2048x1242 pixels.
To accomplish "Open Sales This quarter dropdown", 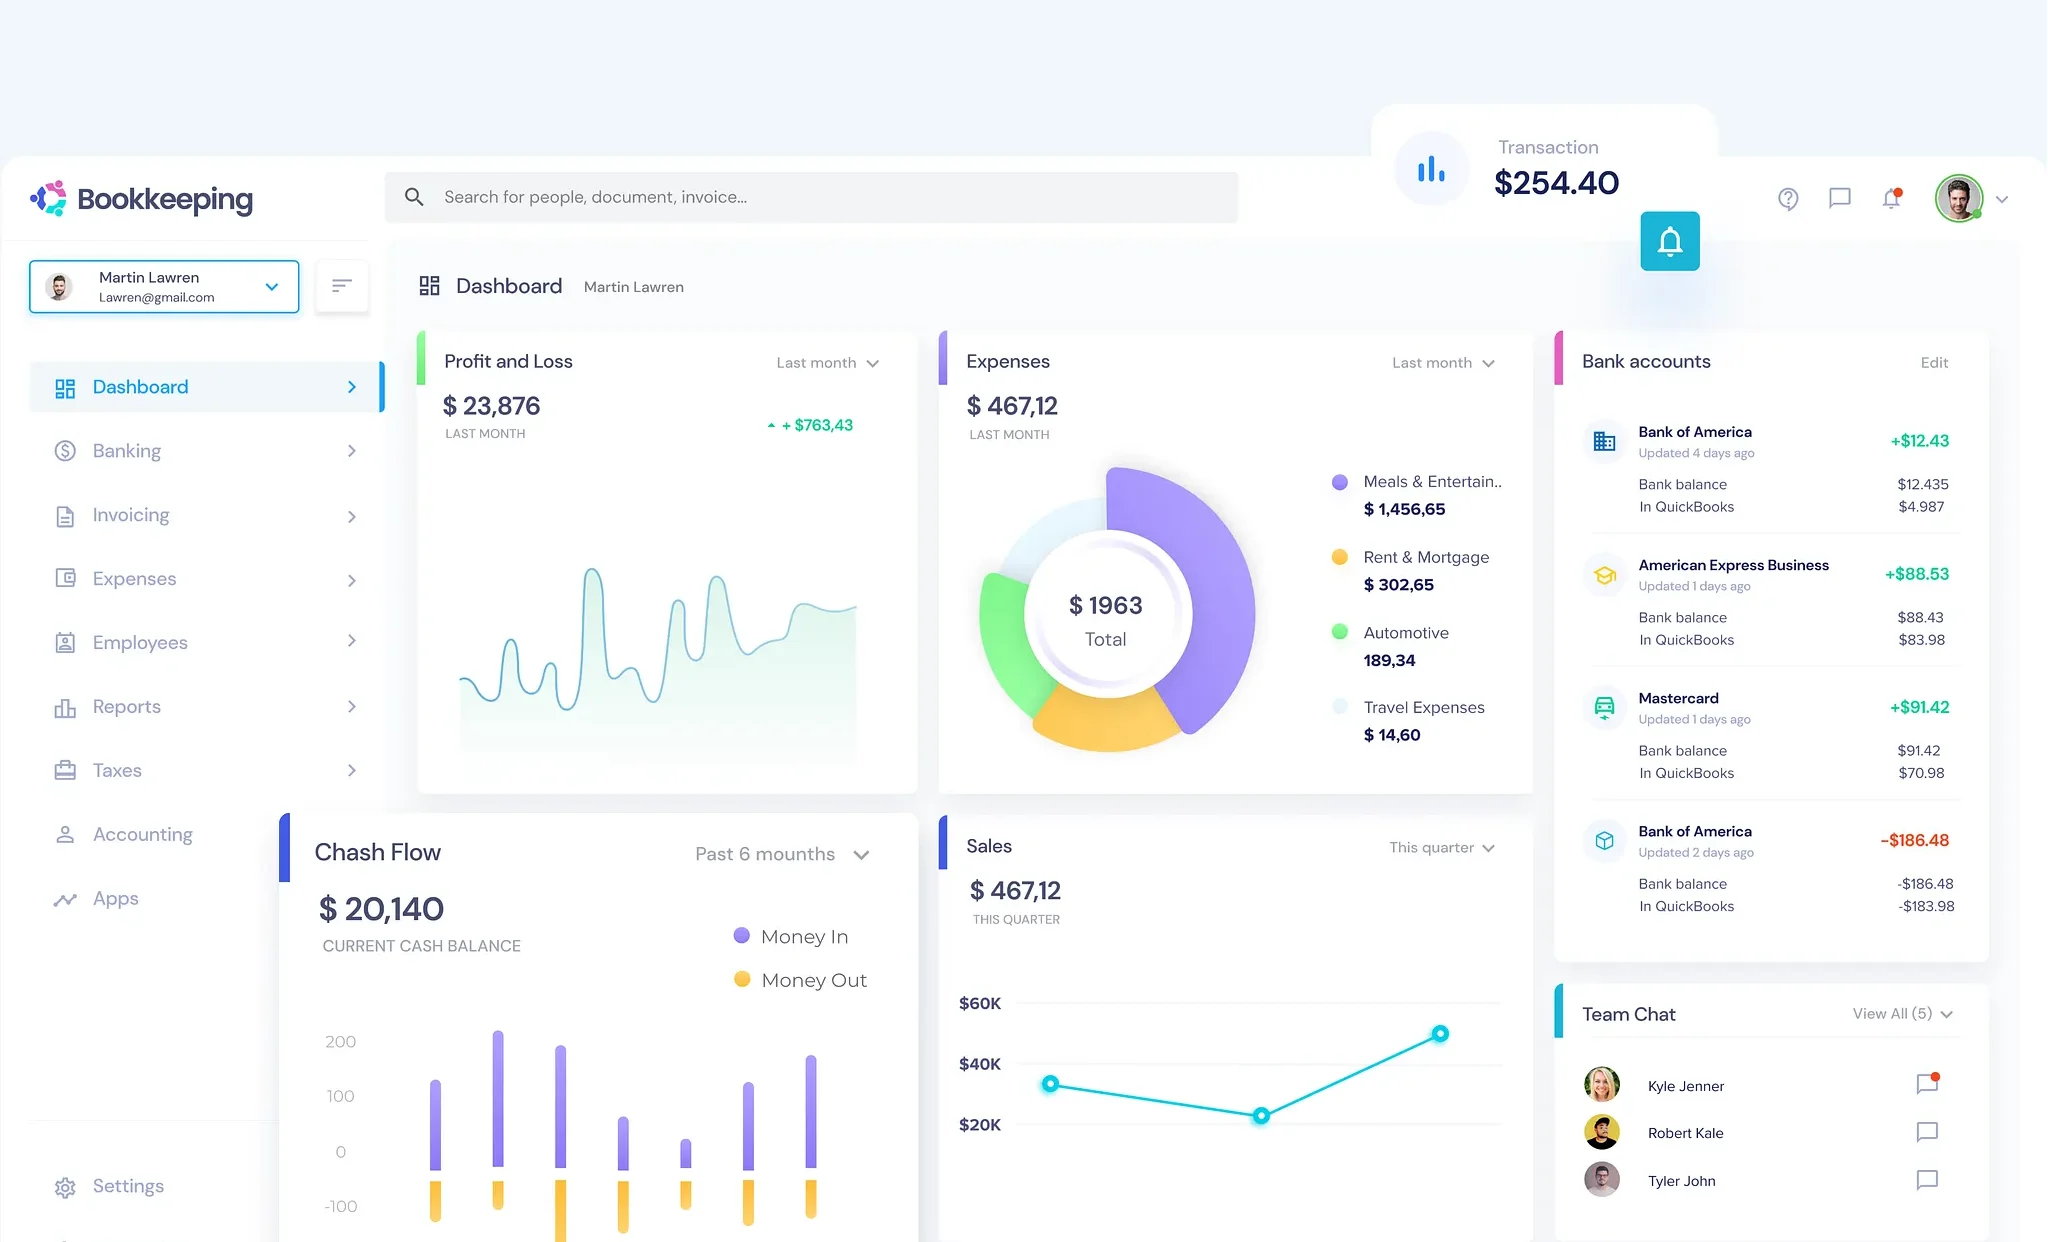I will coord(1442,848).
